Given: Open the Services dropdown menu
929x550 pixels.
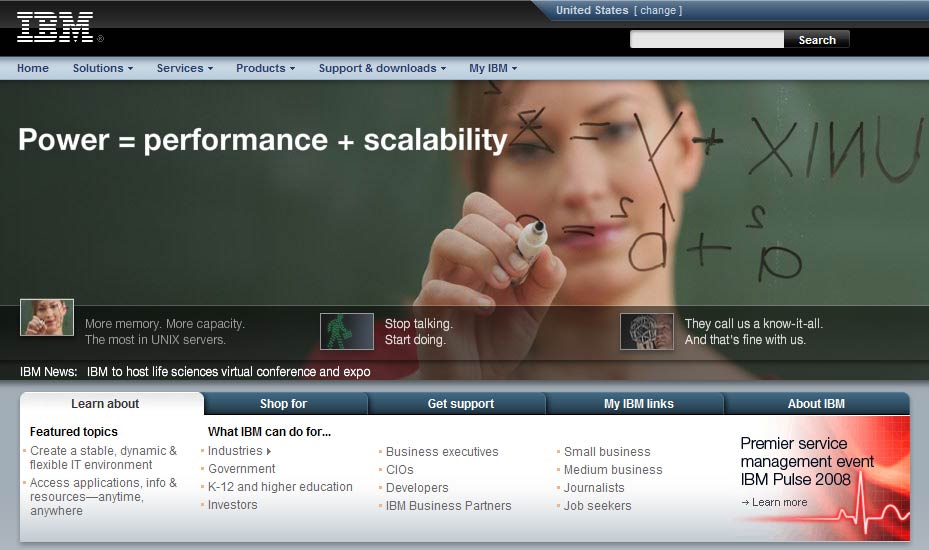Looking at the screenshot, I should [x=185, y=68].
